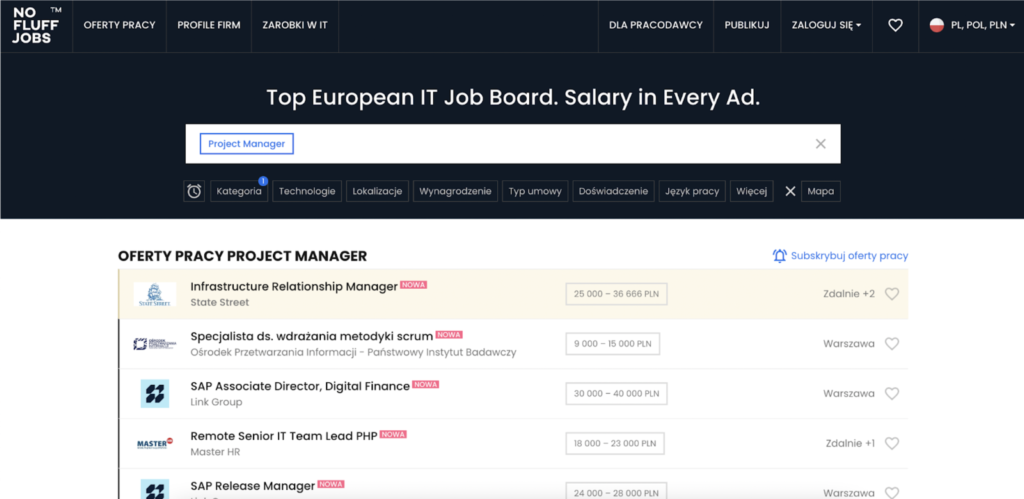Click the alarm clock filter icon

pos(194,191)
